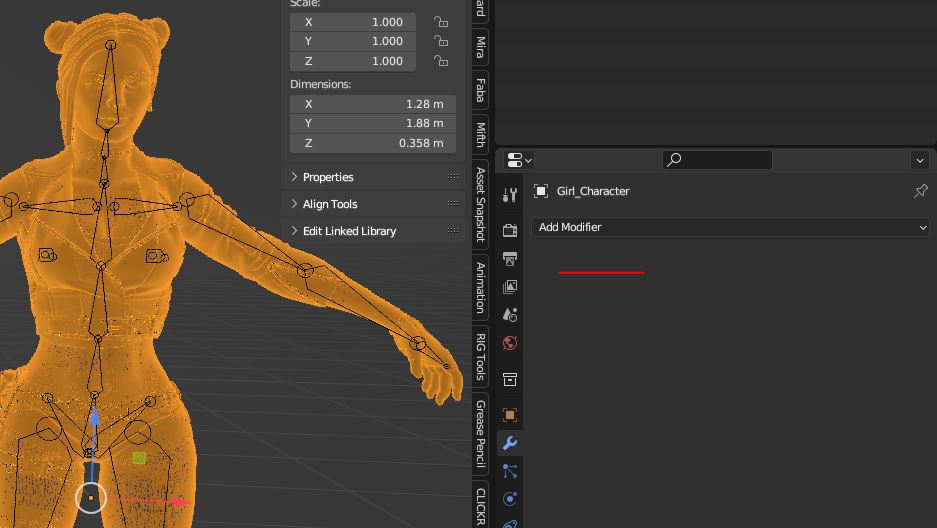This screenshot has height=528, width=937.
Task: Click the properties search field
Action: (x=717, y=160)
